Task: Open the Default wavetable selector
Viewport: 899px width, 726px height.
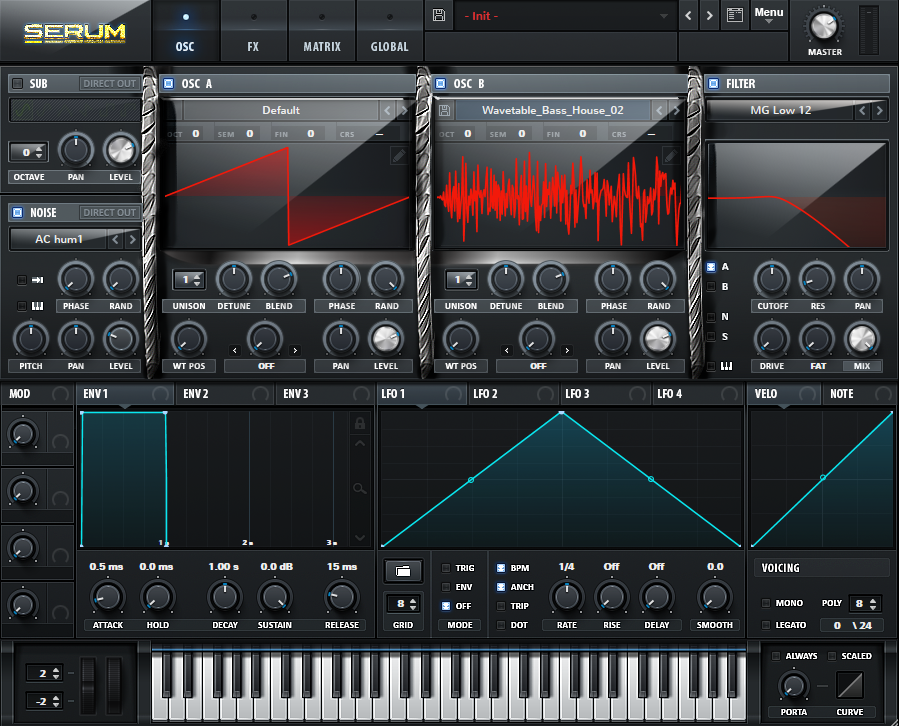Action: pos(281,110)
